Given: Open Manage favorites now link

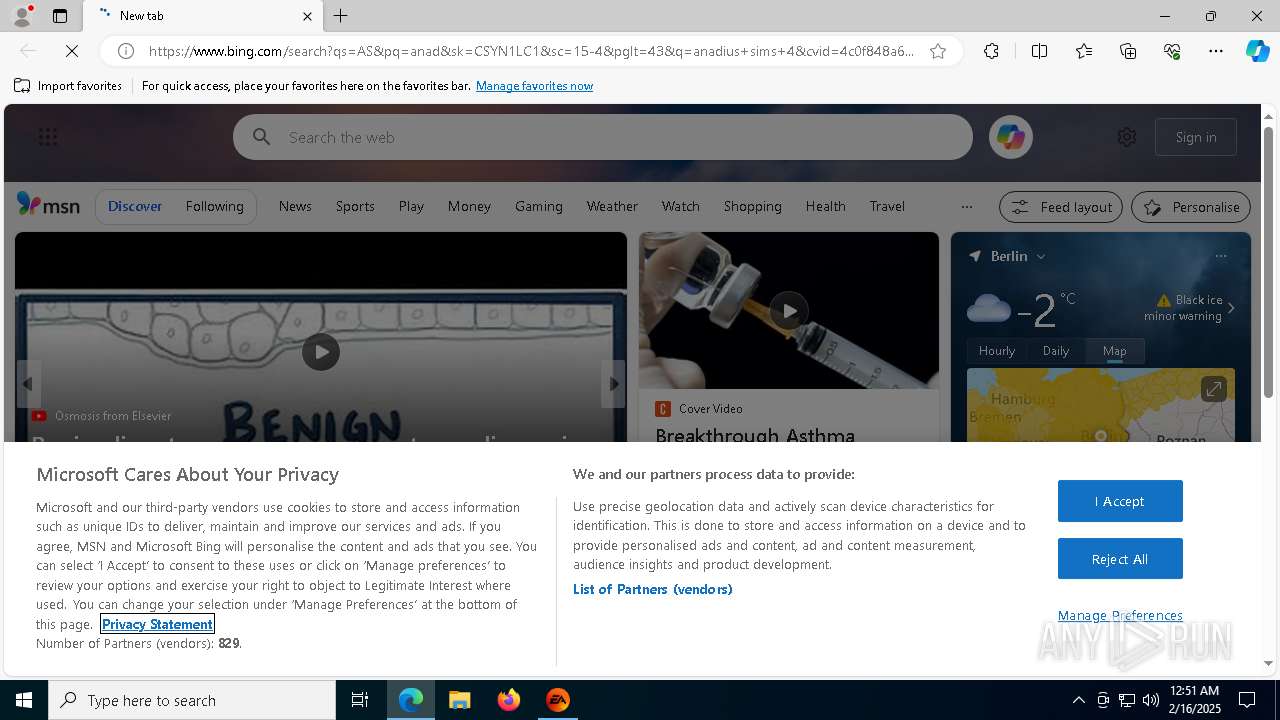Looking at the screenshot, I should point(534,86).
